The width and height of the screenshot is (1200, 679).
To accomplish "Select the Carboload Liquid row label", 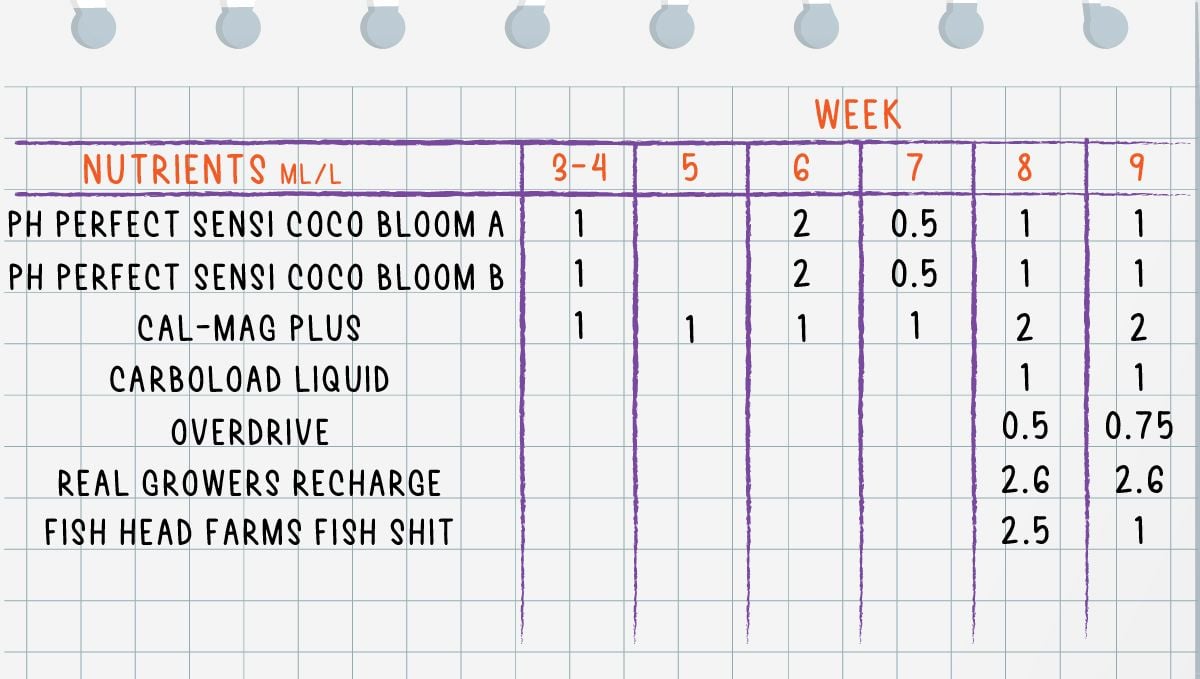I will click(x=249, y=380).
